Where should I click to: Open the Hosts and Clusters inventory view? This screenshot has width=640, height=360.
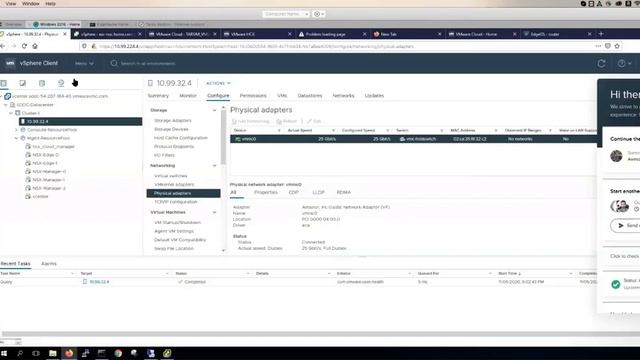coord(4,83)
